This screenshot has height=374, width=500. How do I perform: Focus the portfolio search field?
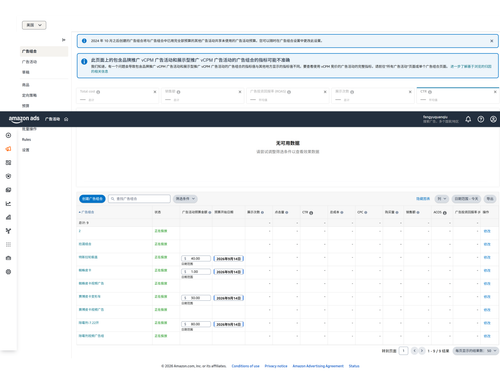(139, 199)
